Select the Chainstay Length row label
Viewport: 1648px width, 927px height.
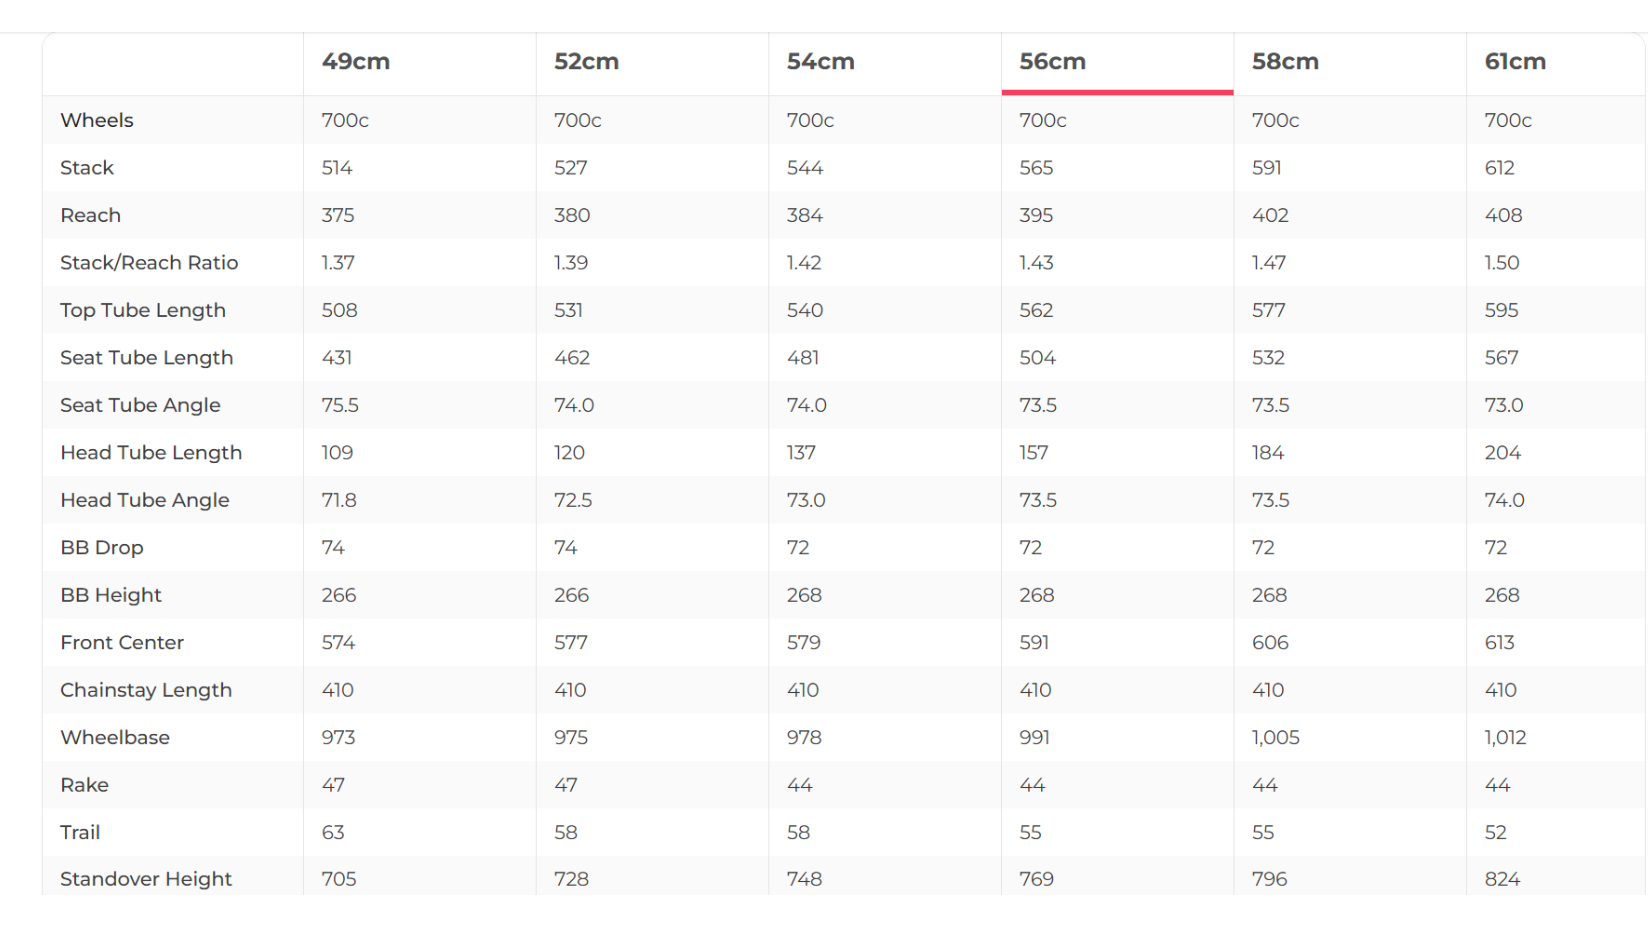(146, 690)
